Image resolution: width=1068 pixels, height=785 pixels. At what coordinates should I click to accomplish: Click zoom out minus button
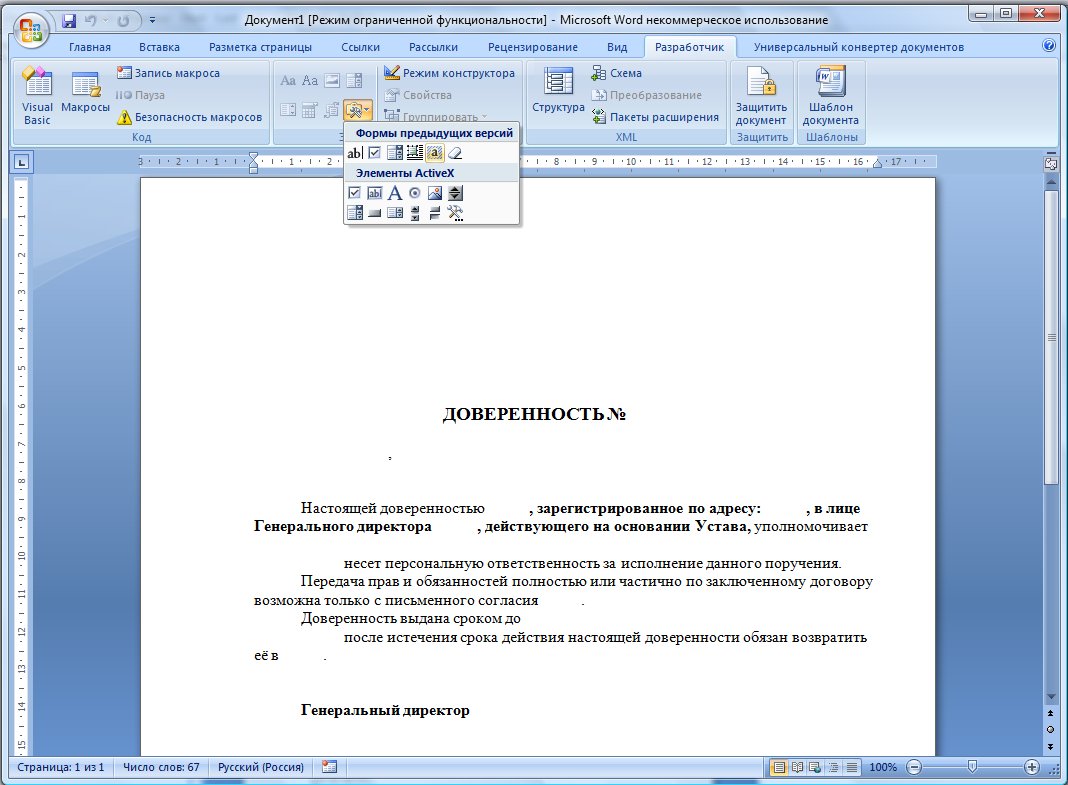coord(914,767)
